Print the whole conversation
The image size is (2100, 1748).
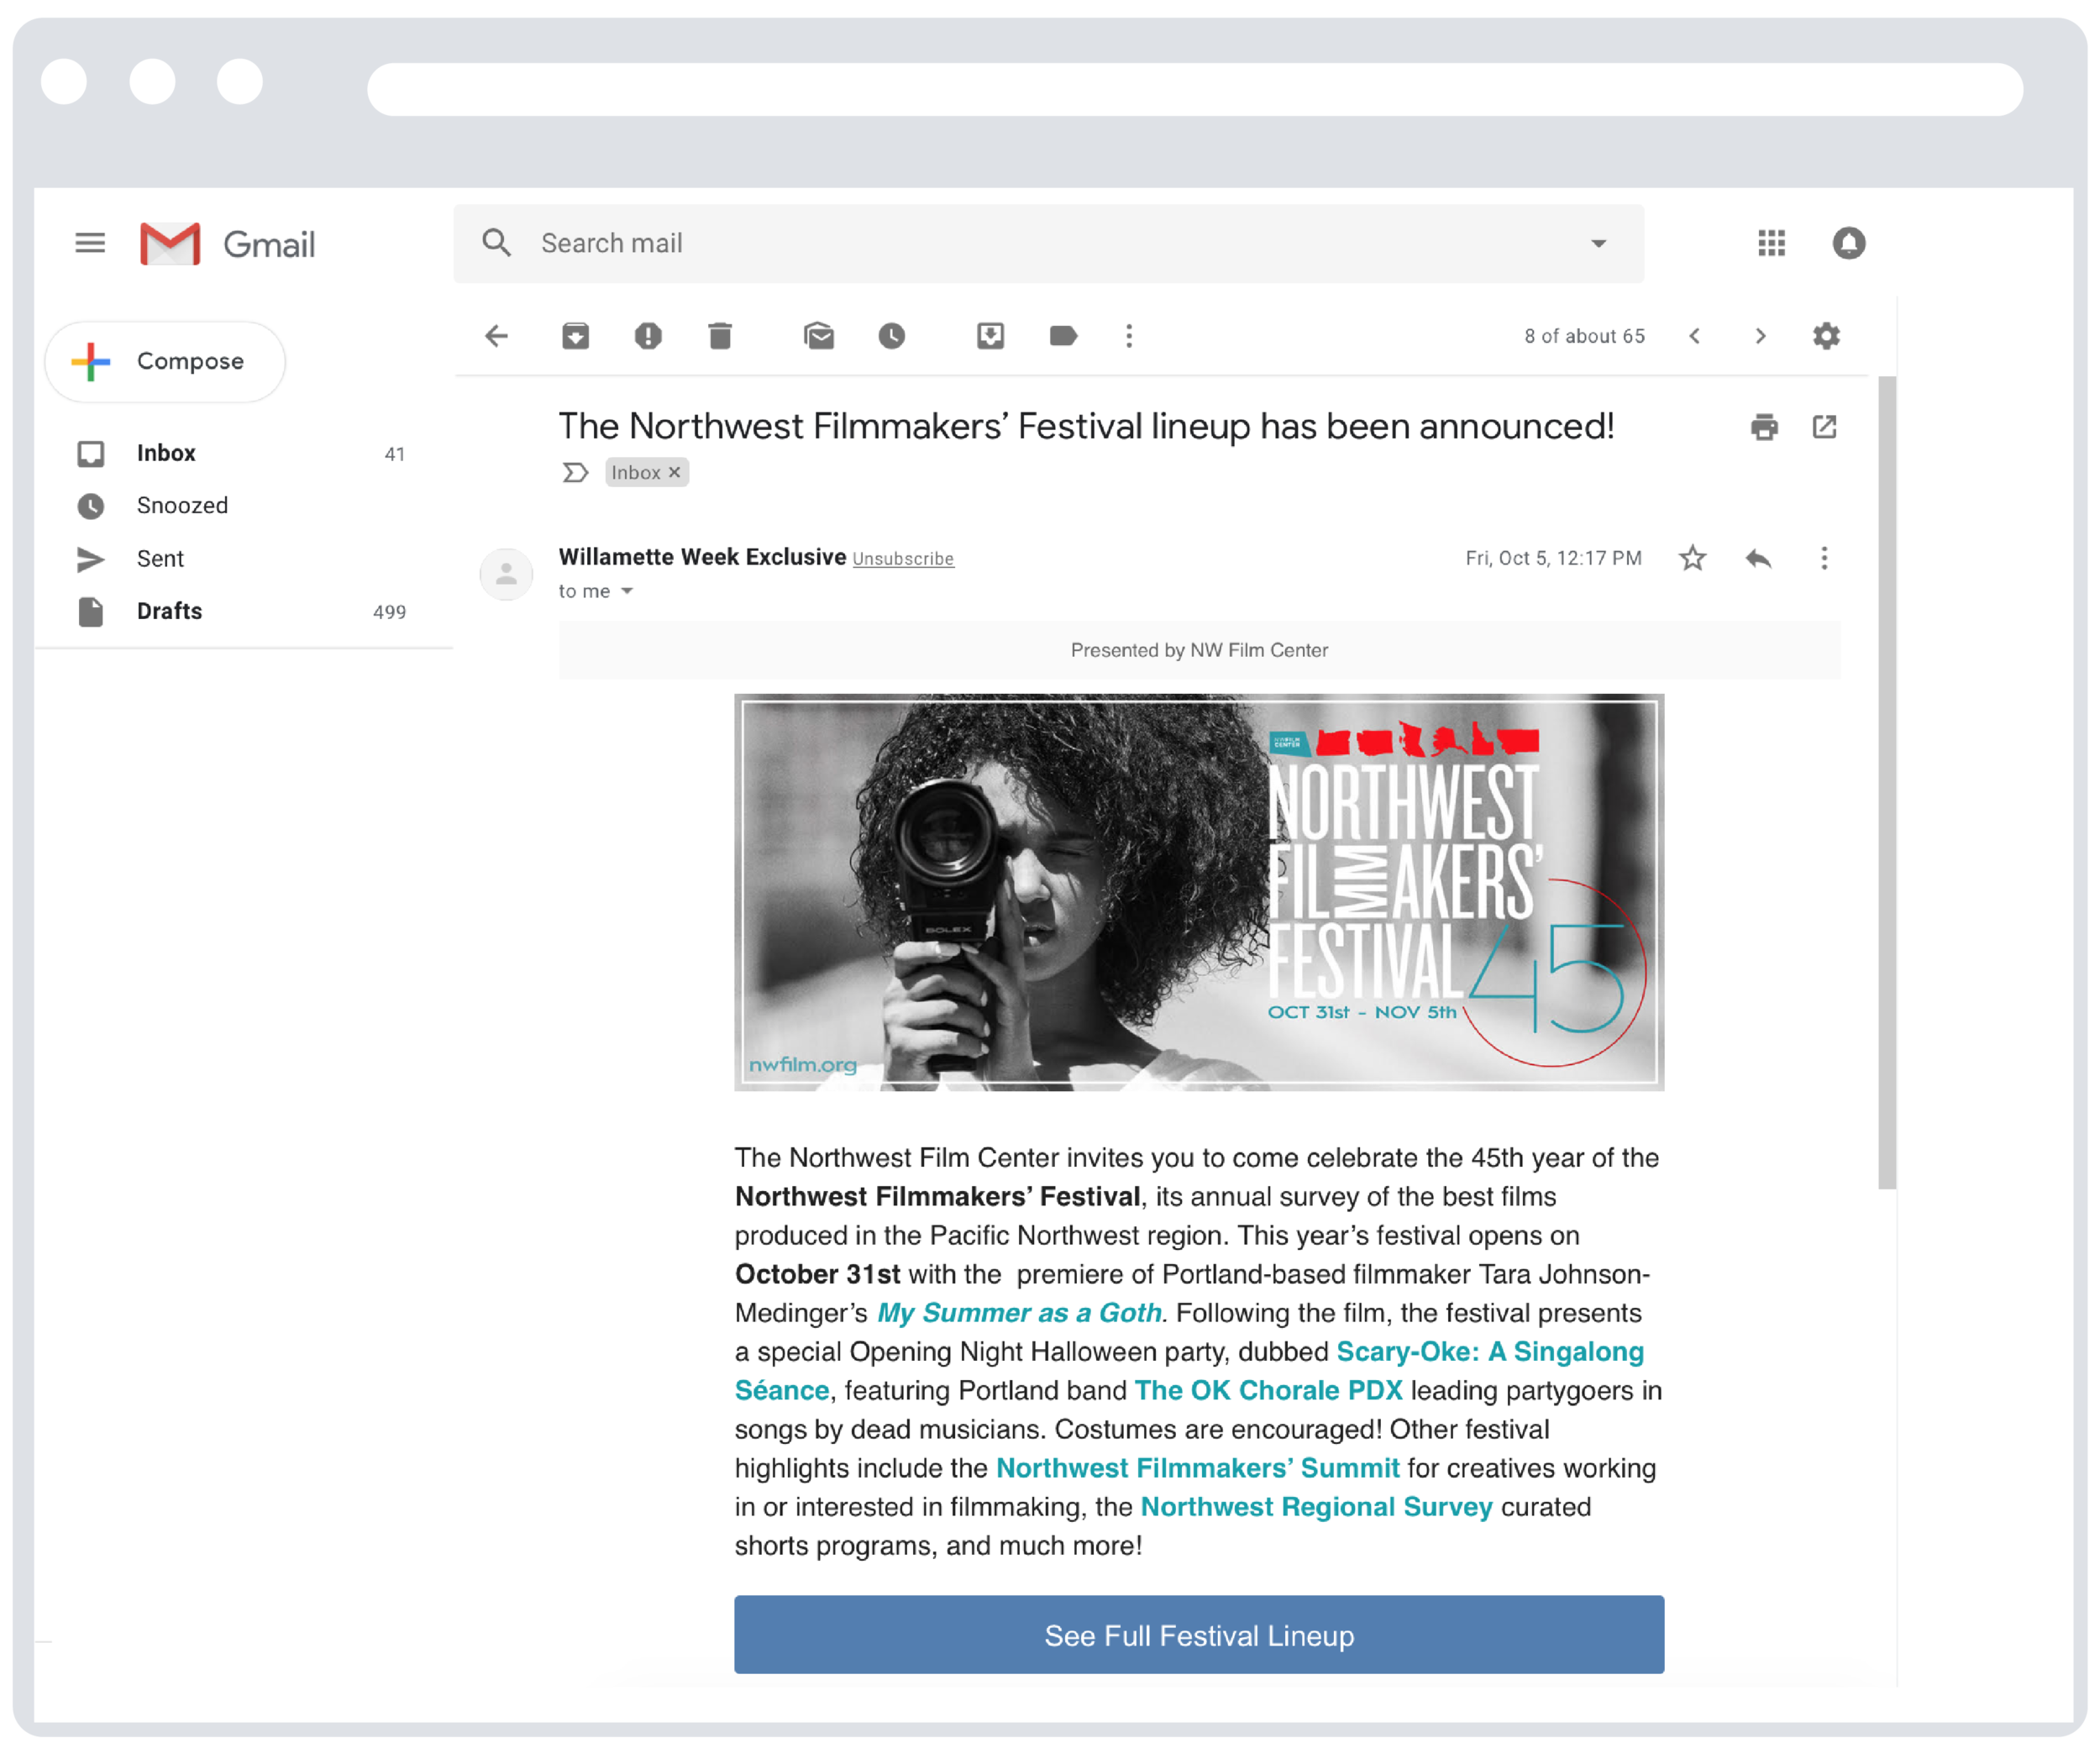click(1764, 428)
